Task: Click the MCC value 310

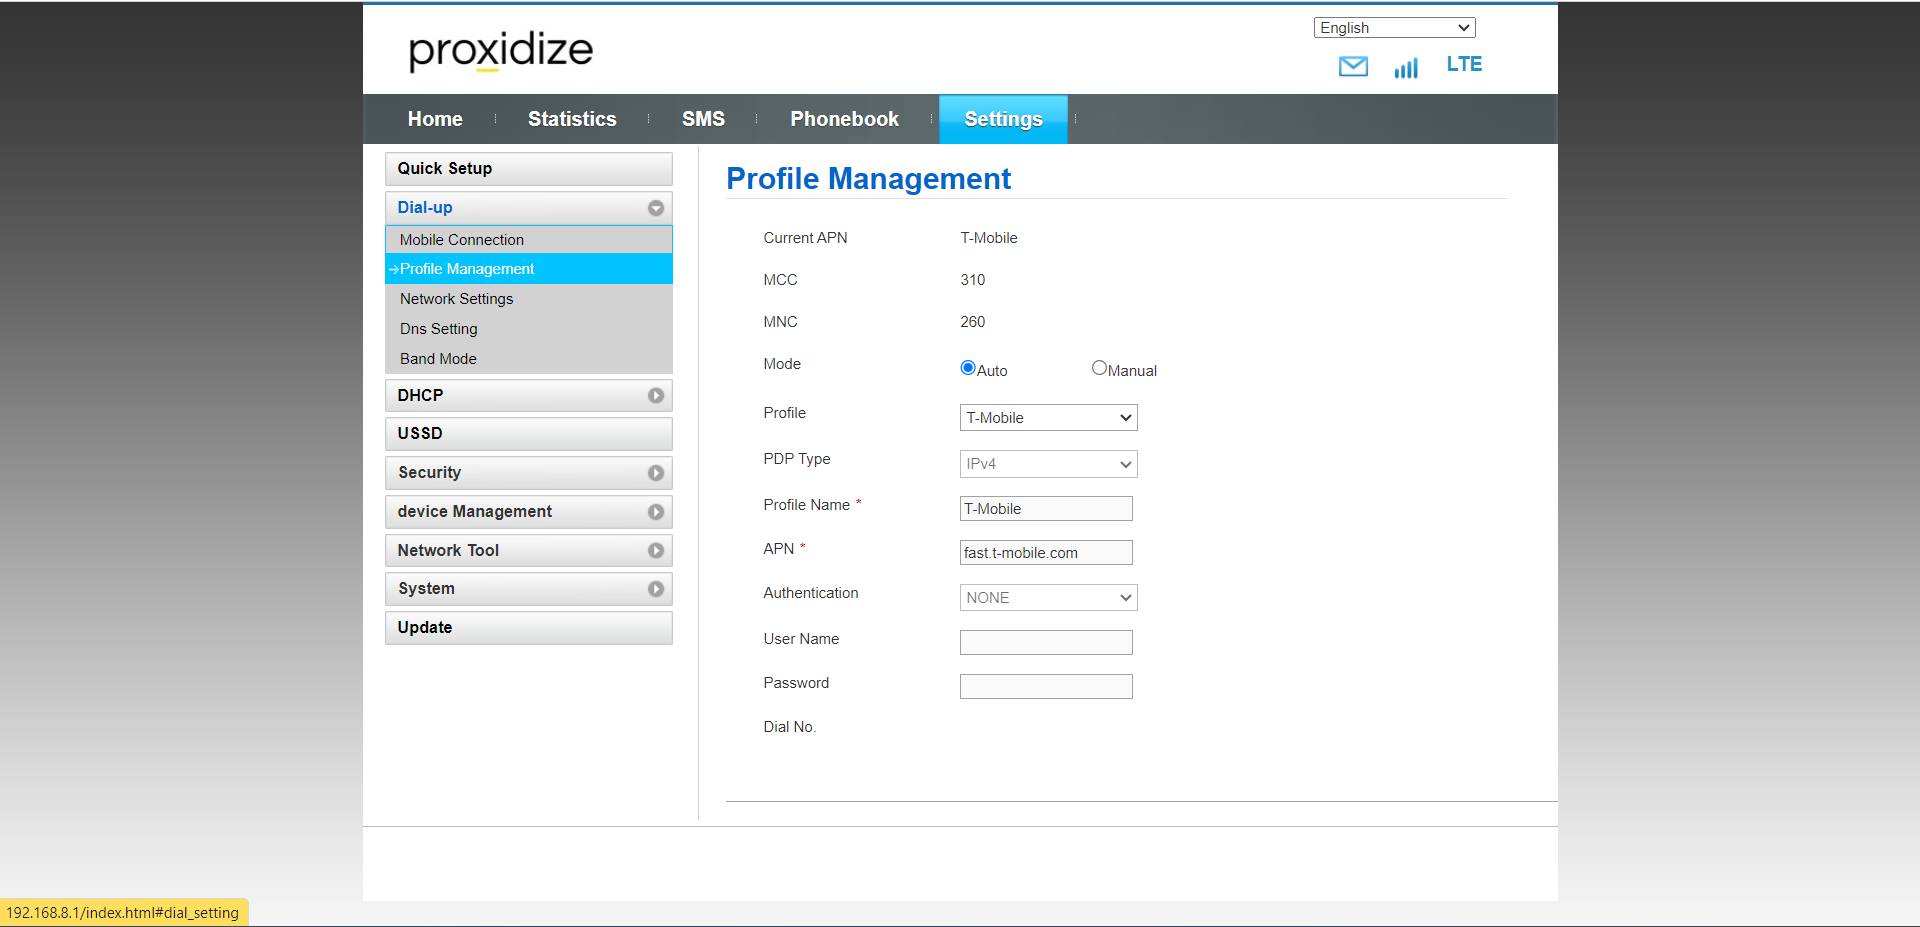Action: coord(973,280)
